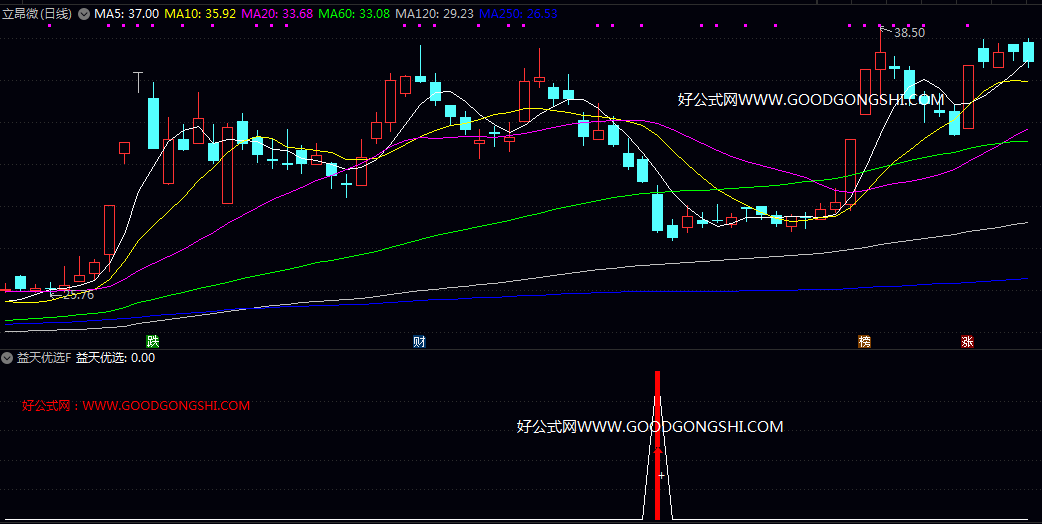The width and height of the screenshot is (1042, 524).
Task: Click the red signal bar in indicator panel
Action: 657,445
